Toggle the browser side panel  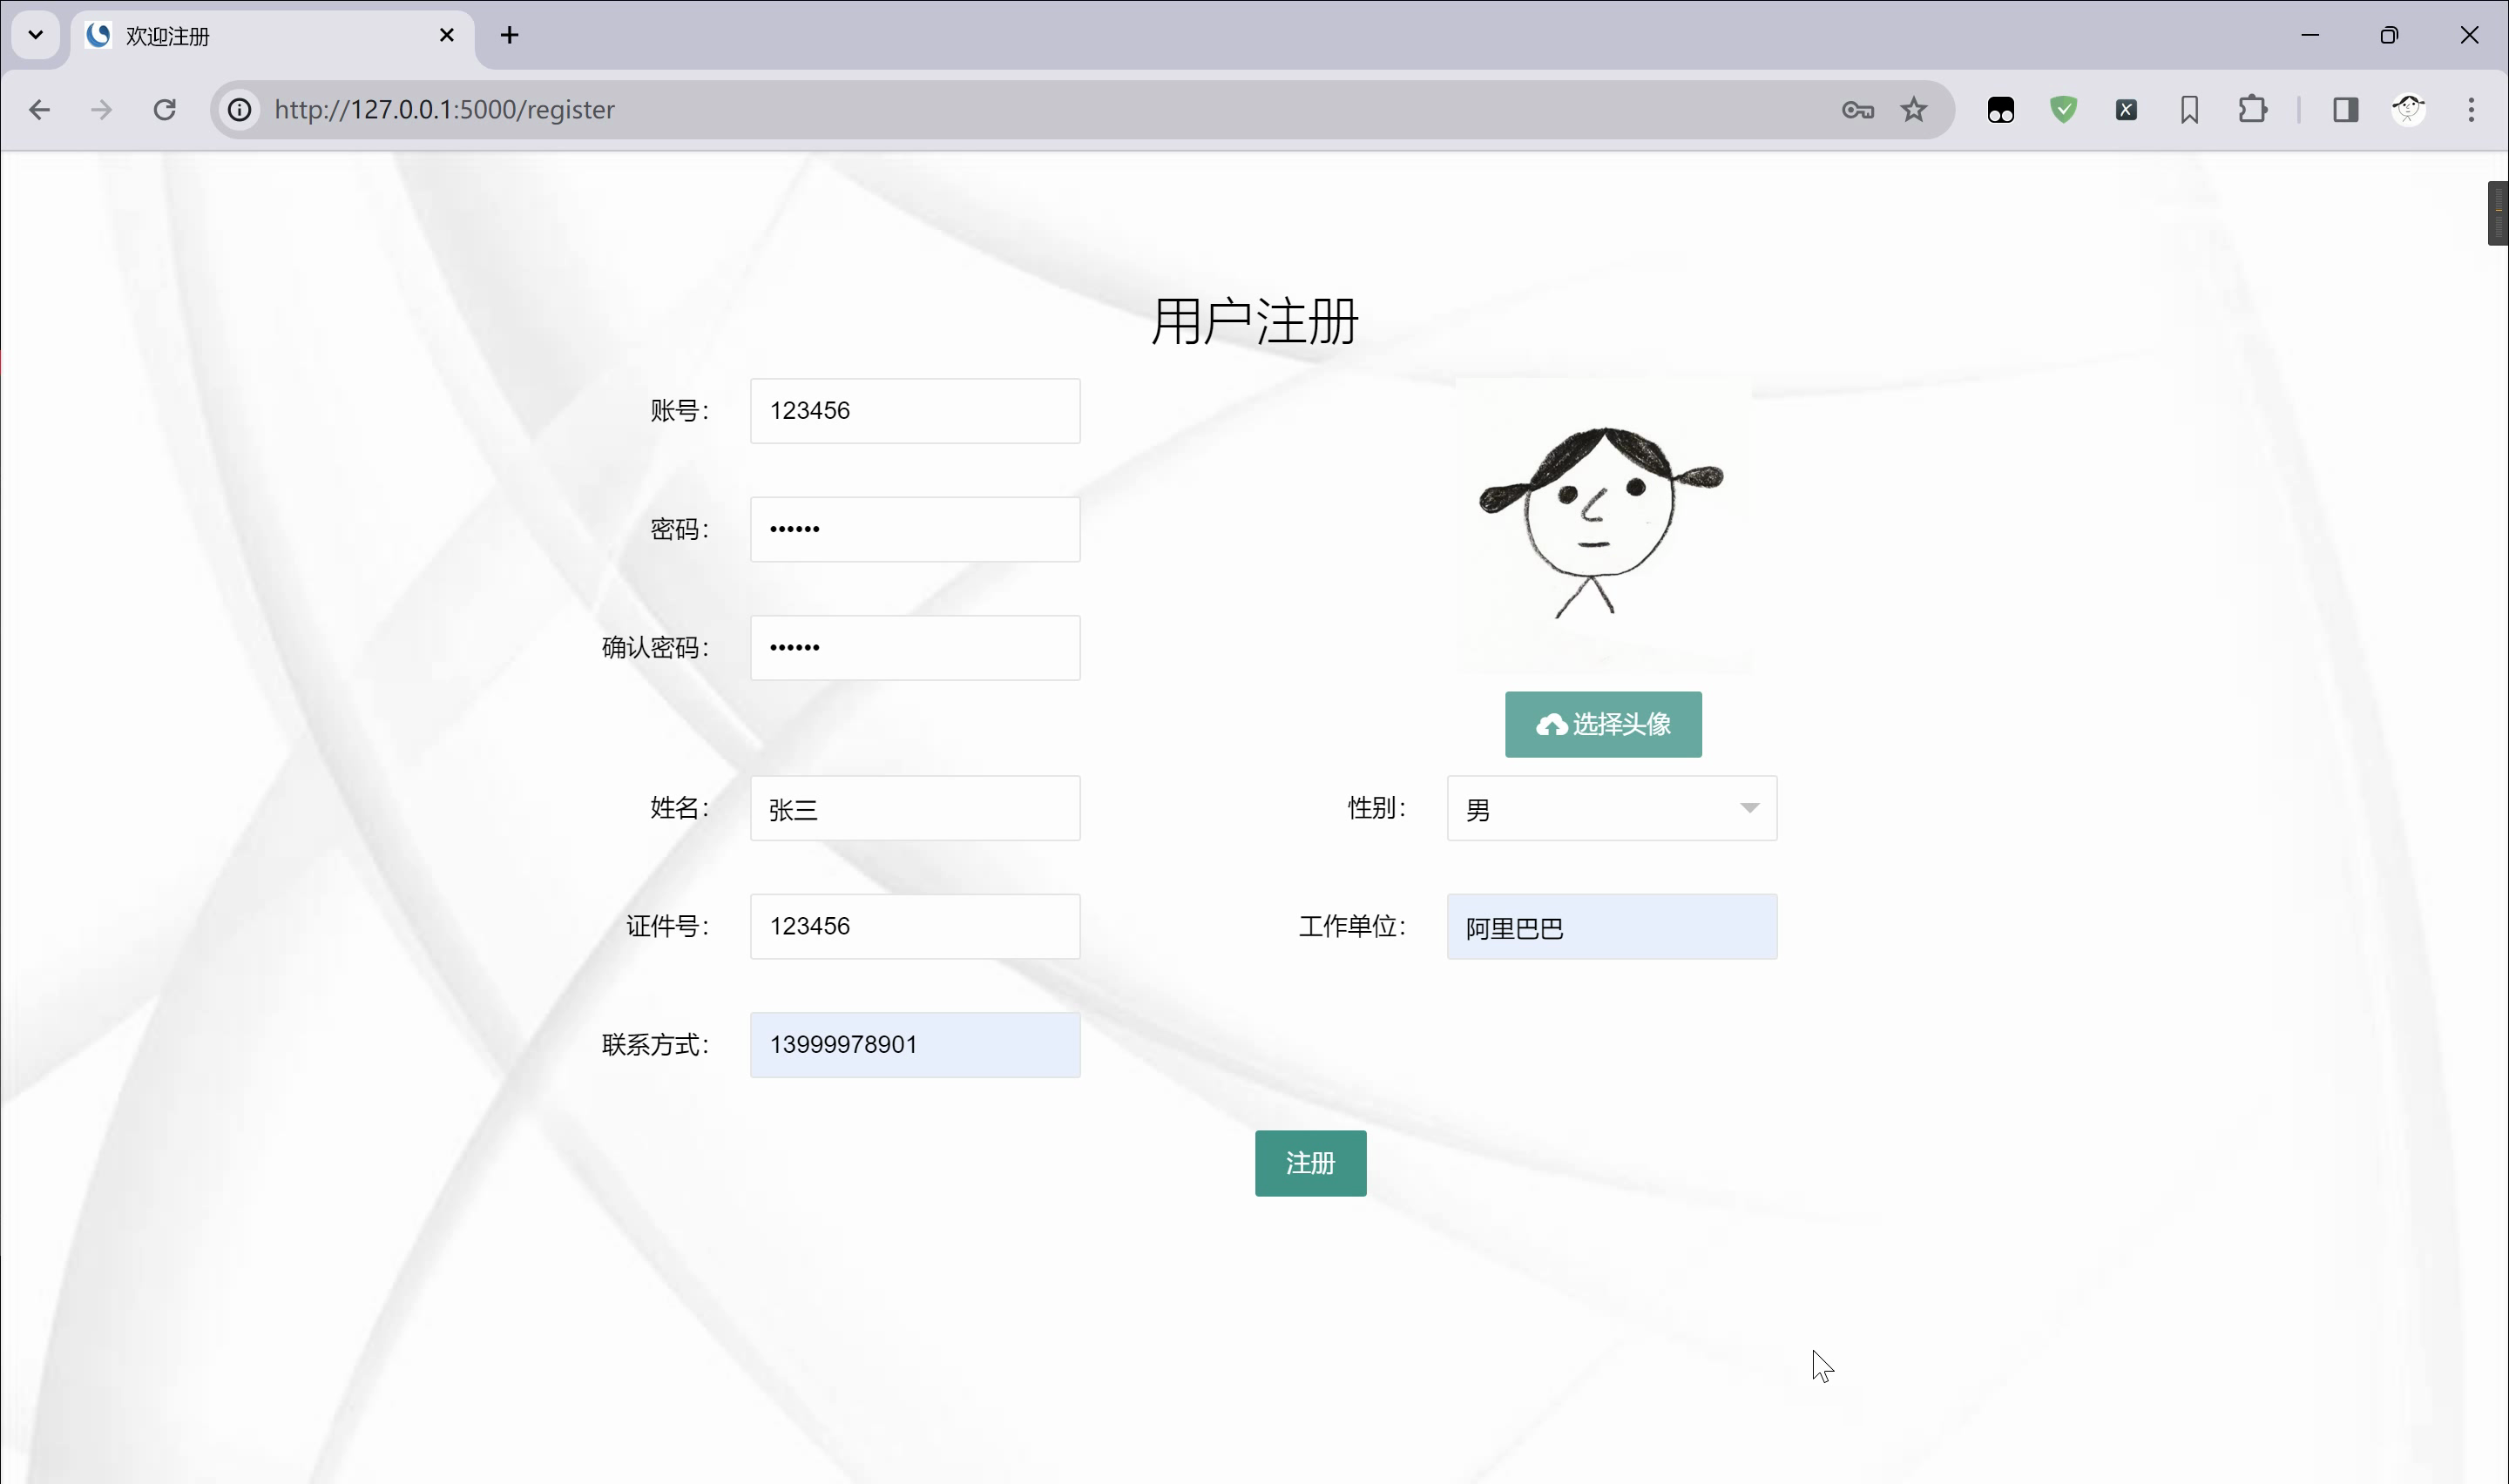tap(2345, 110)
